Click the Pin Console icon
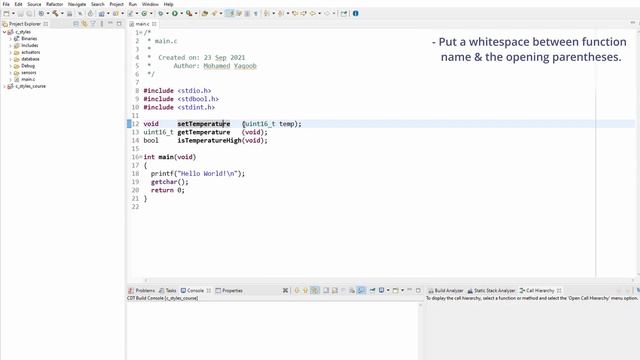This screenshot has width=640, height=360. 372,291
